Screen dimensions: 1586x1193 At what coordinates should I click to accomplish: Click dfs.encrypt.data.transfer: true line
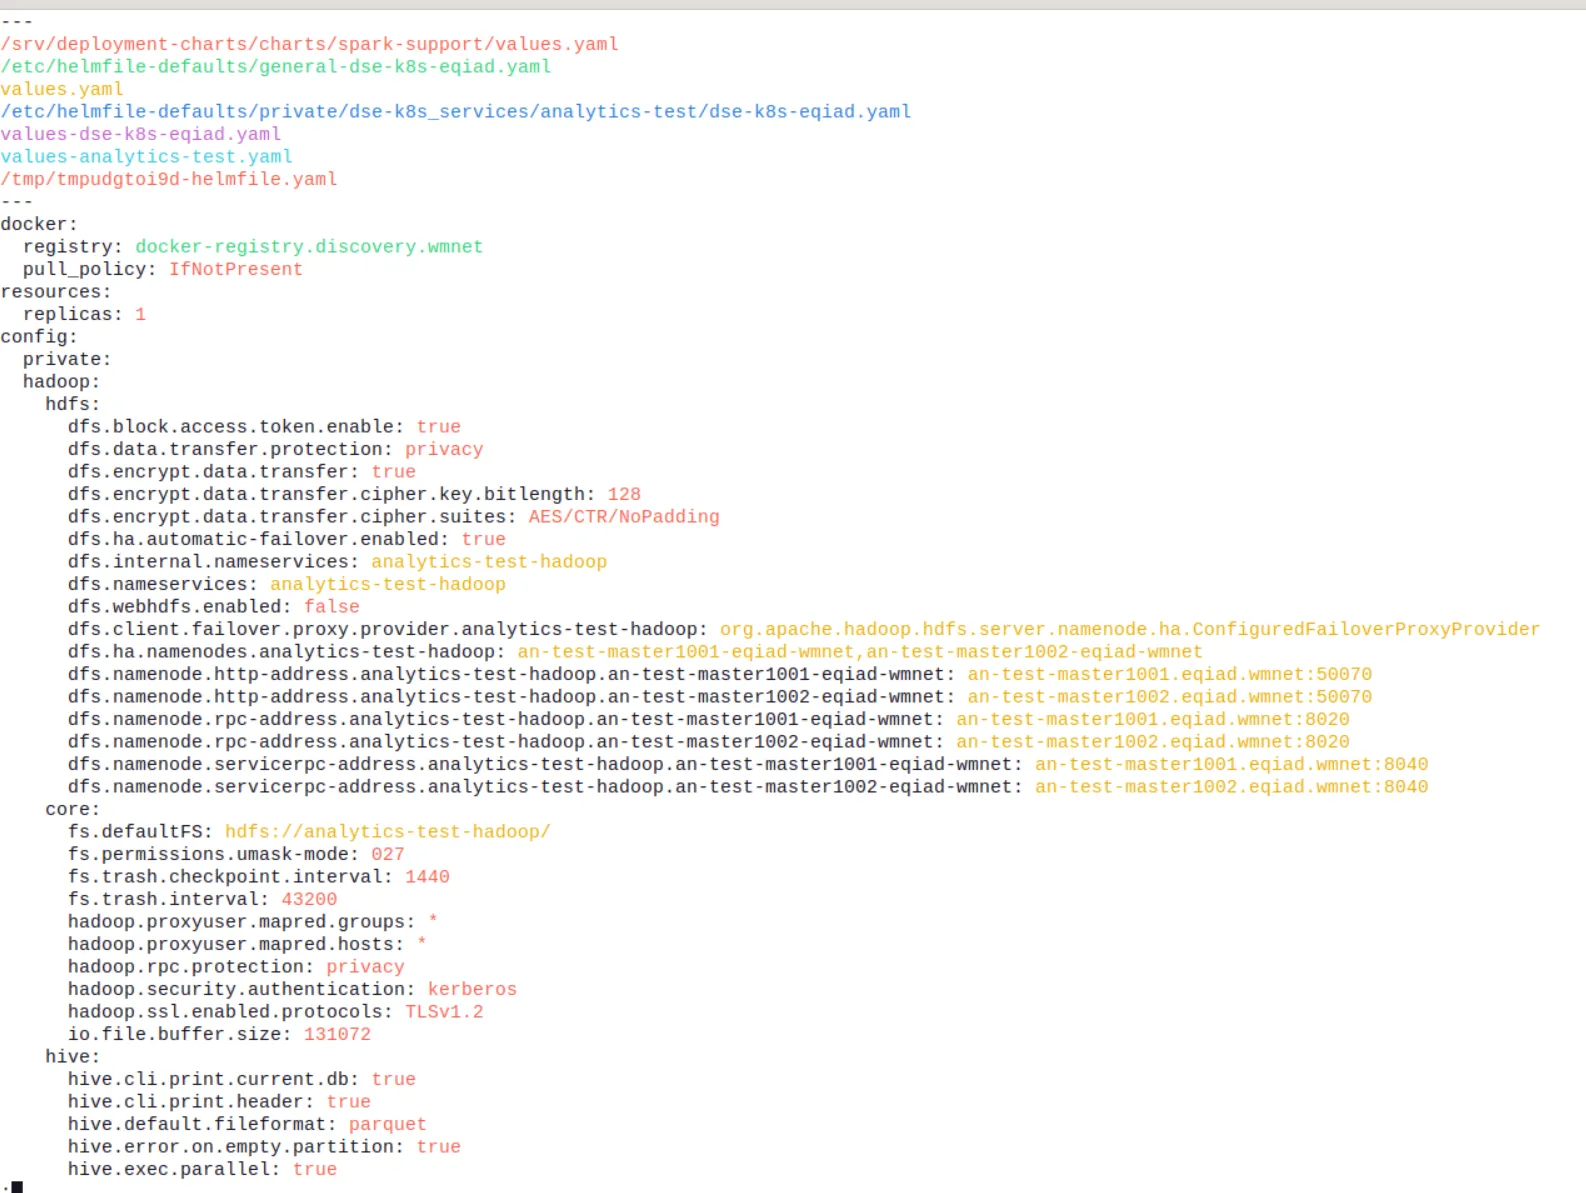242,471
